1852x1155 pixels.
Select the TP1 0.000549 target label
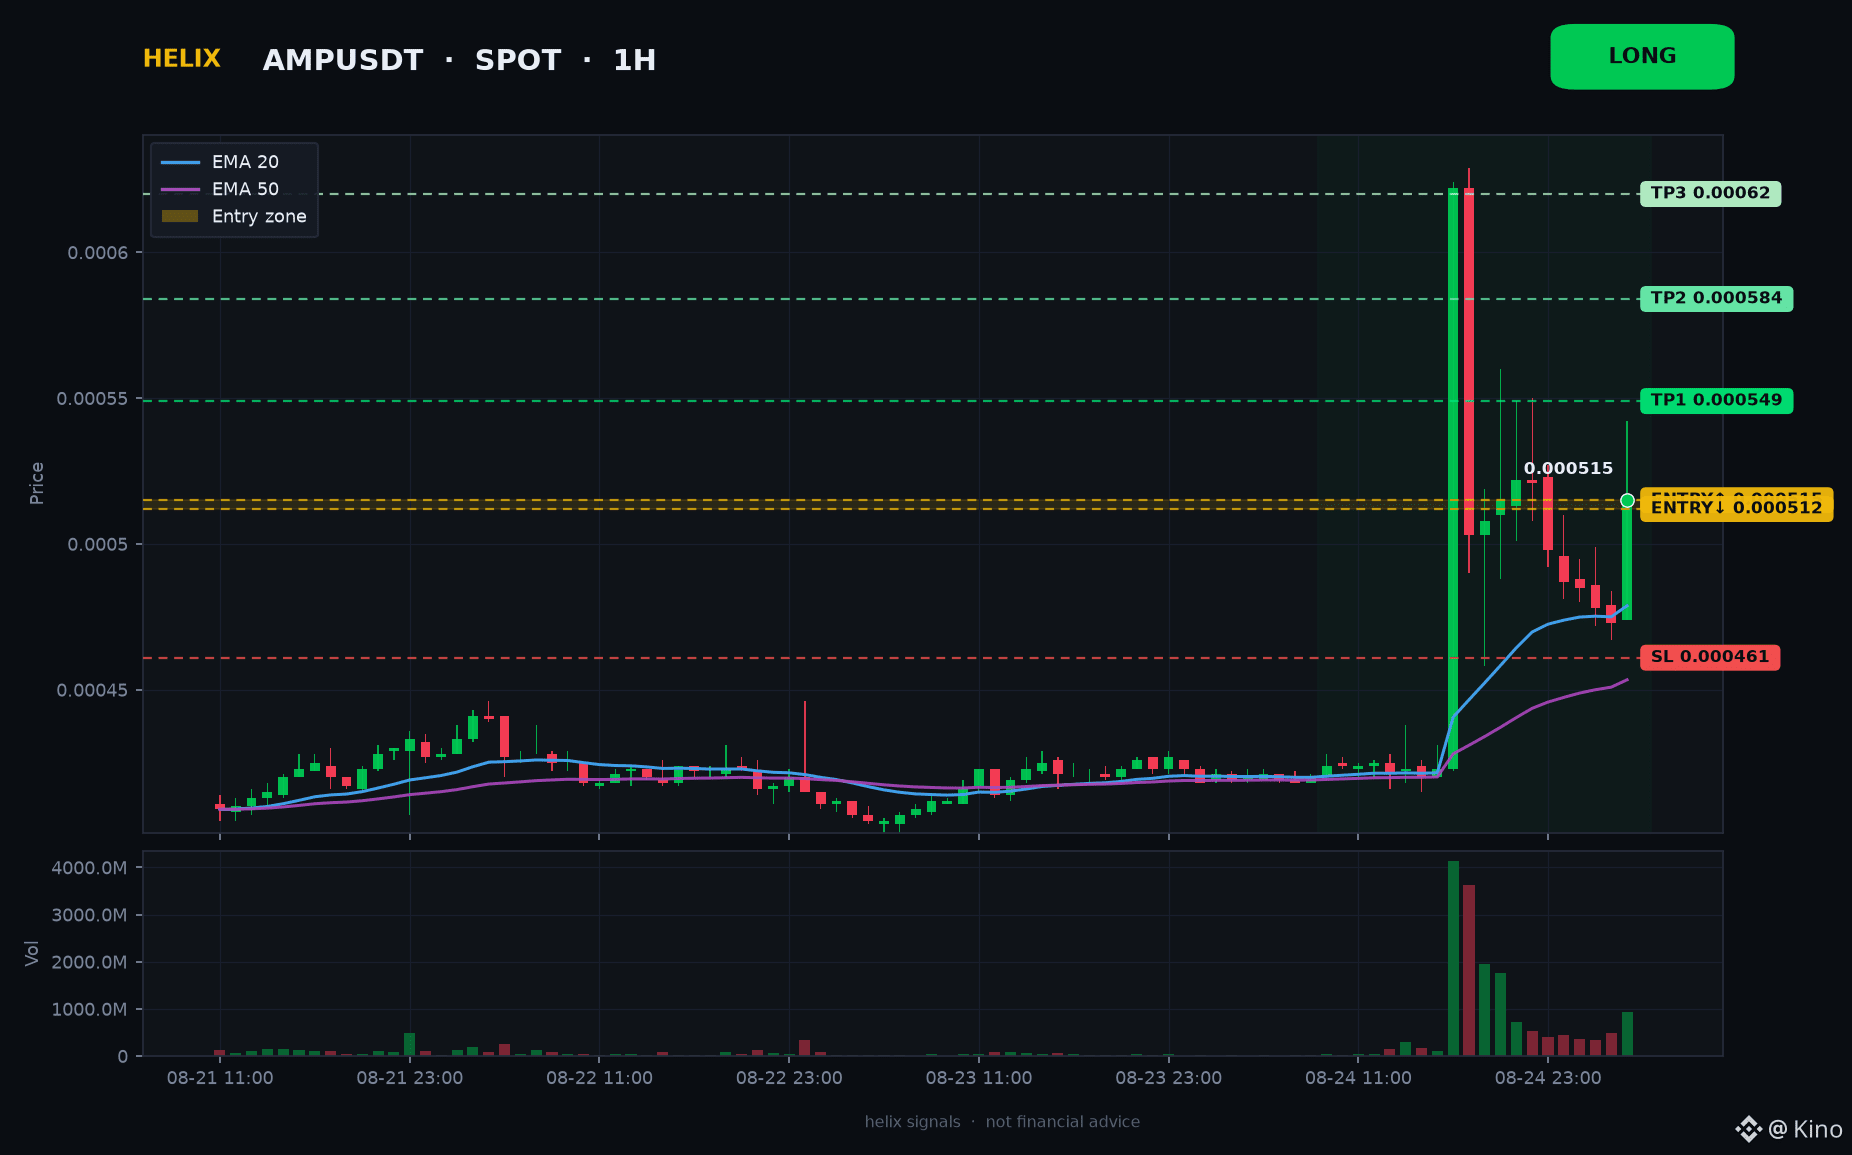[x=1716, y=400]
